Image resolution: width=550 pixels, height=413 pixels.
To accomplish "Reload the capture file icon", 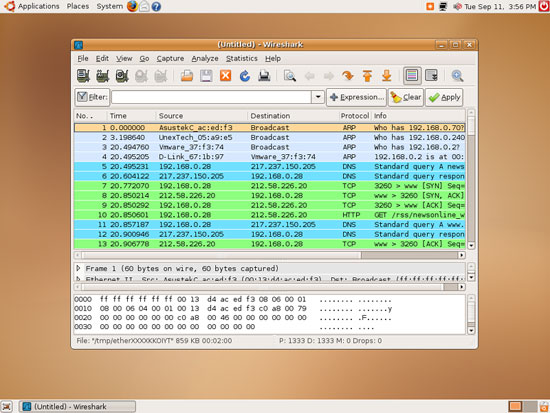I will point(245,76).
